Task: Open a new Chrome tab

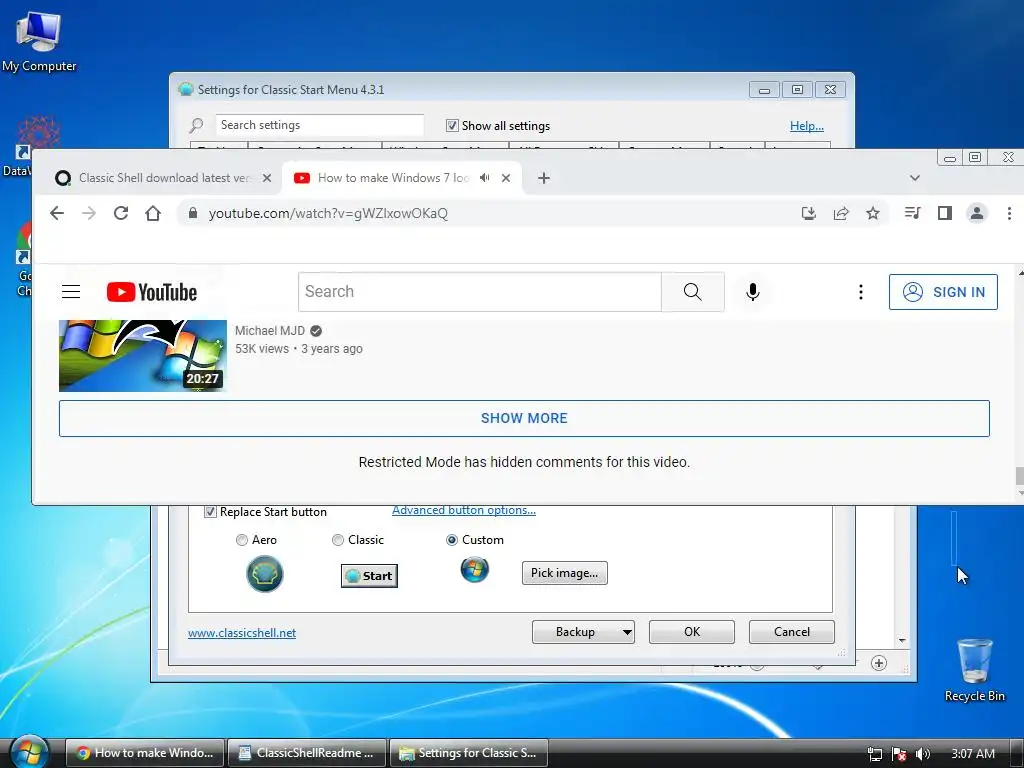Action: 543,178
